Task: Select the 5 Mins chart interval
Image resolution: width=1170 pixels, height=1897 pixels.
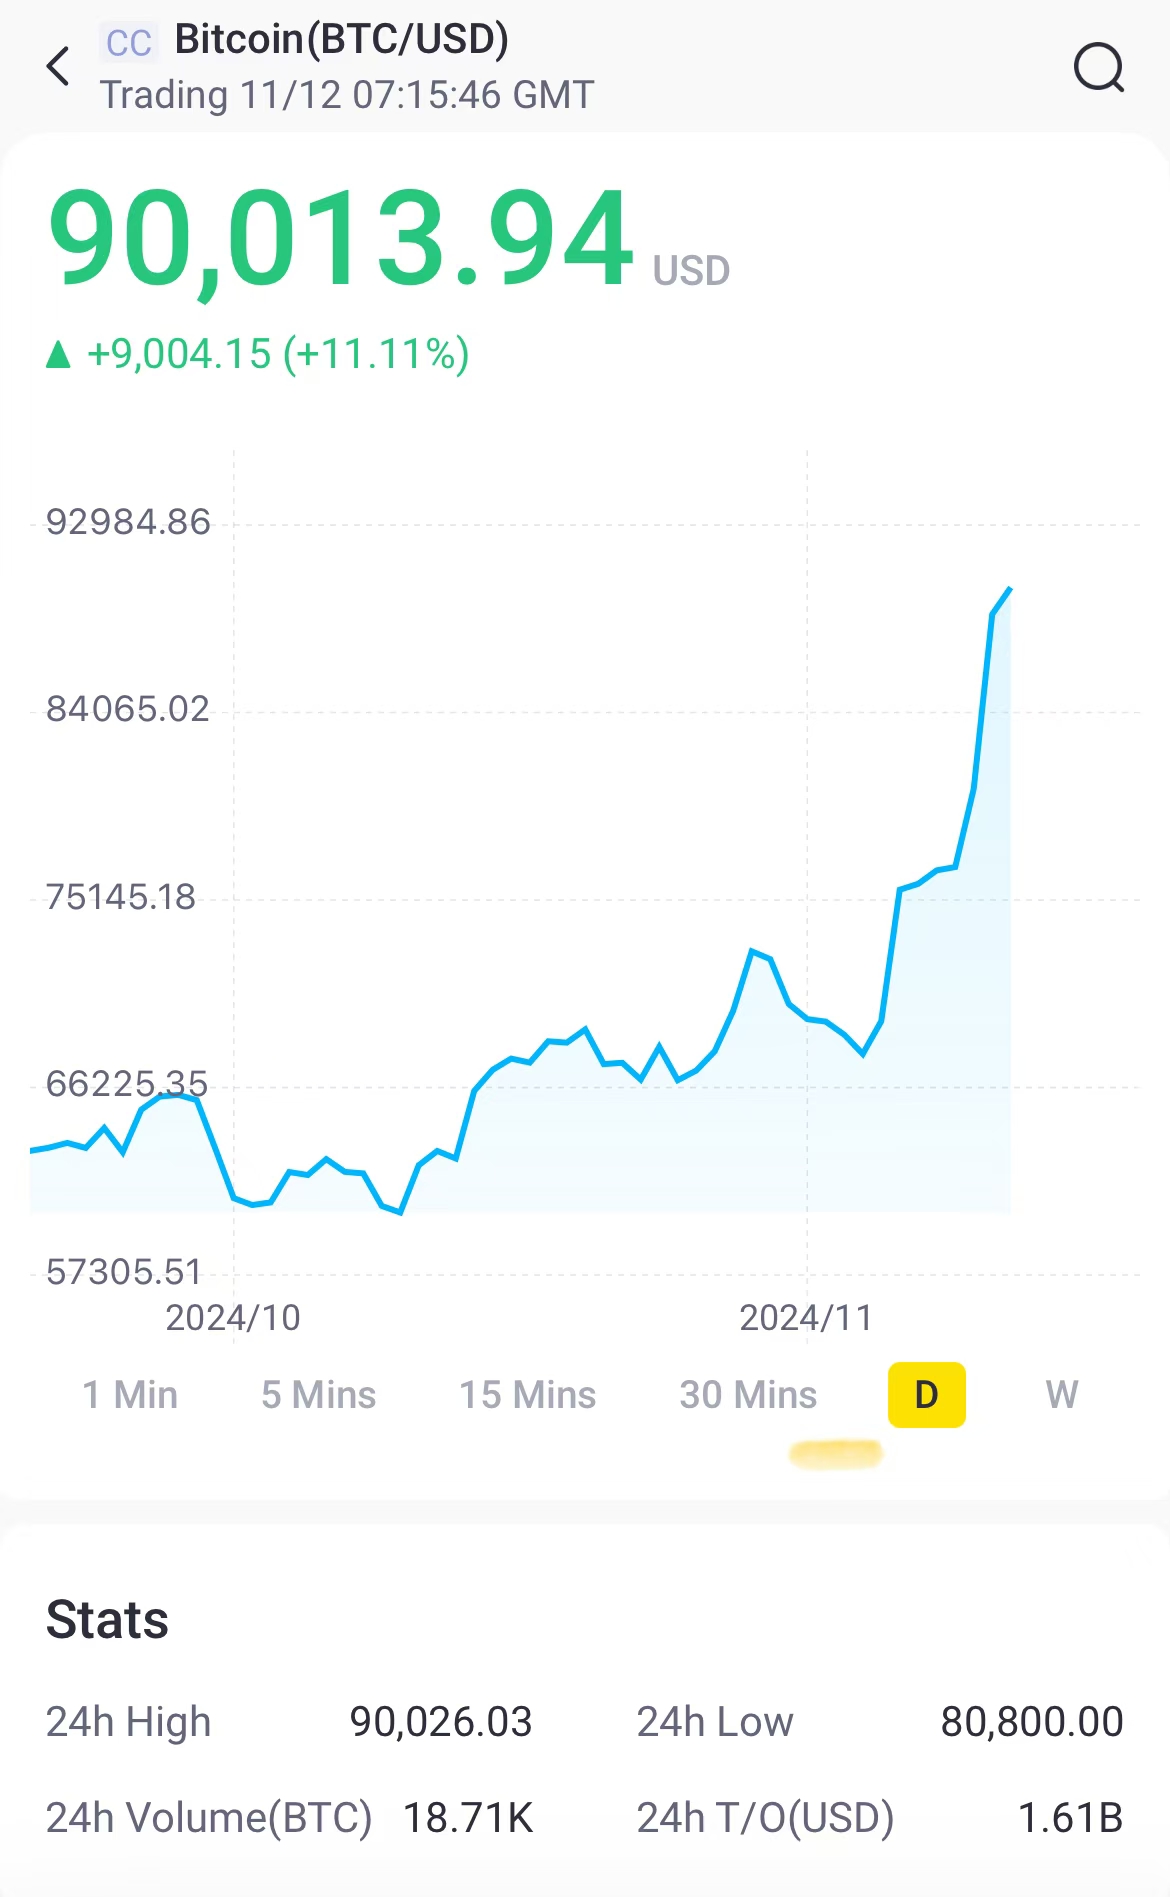Action: point(318,1394)
